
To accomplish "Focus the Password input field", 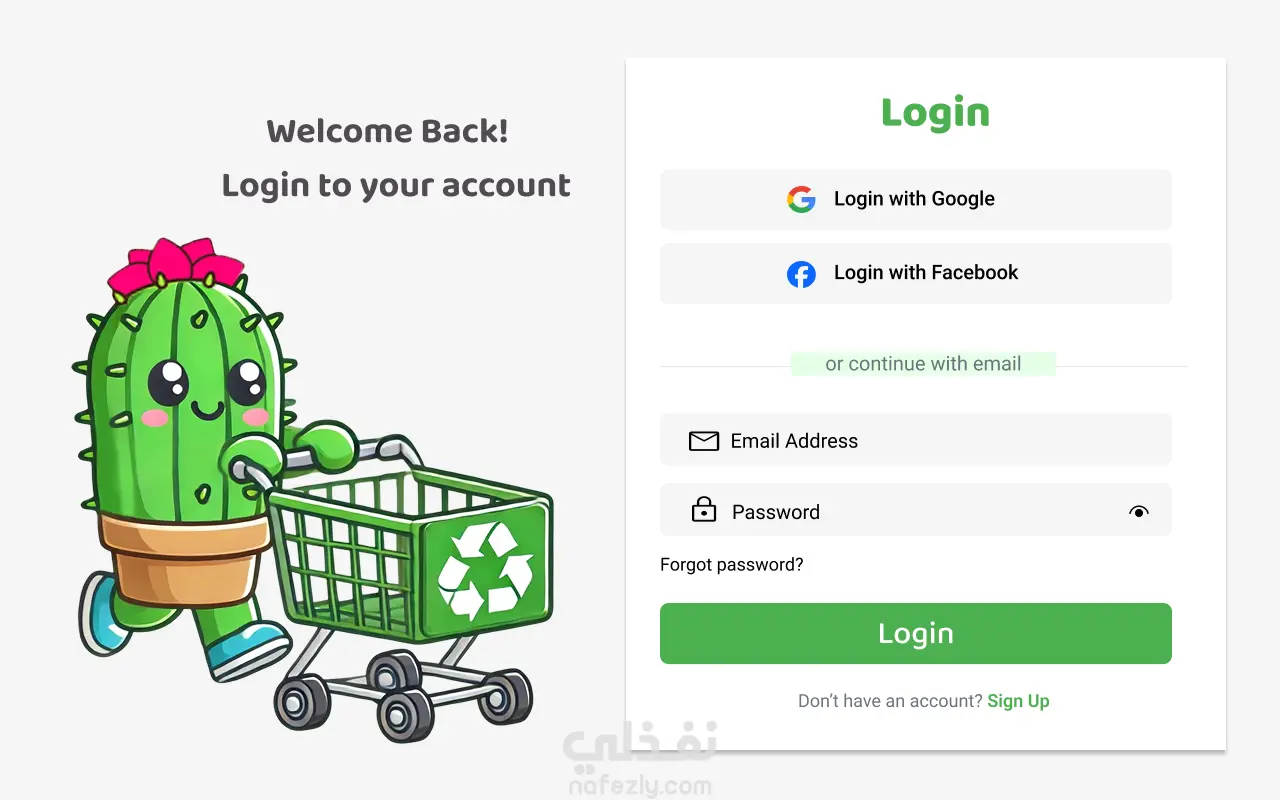I will pyautogui.click(x=916, y=510).
